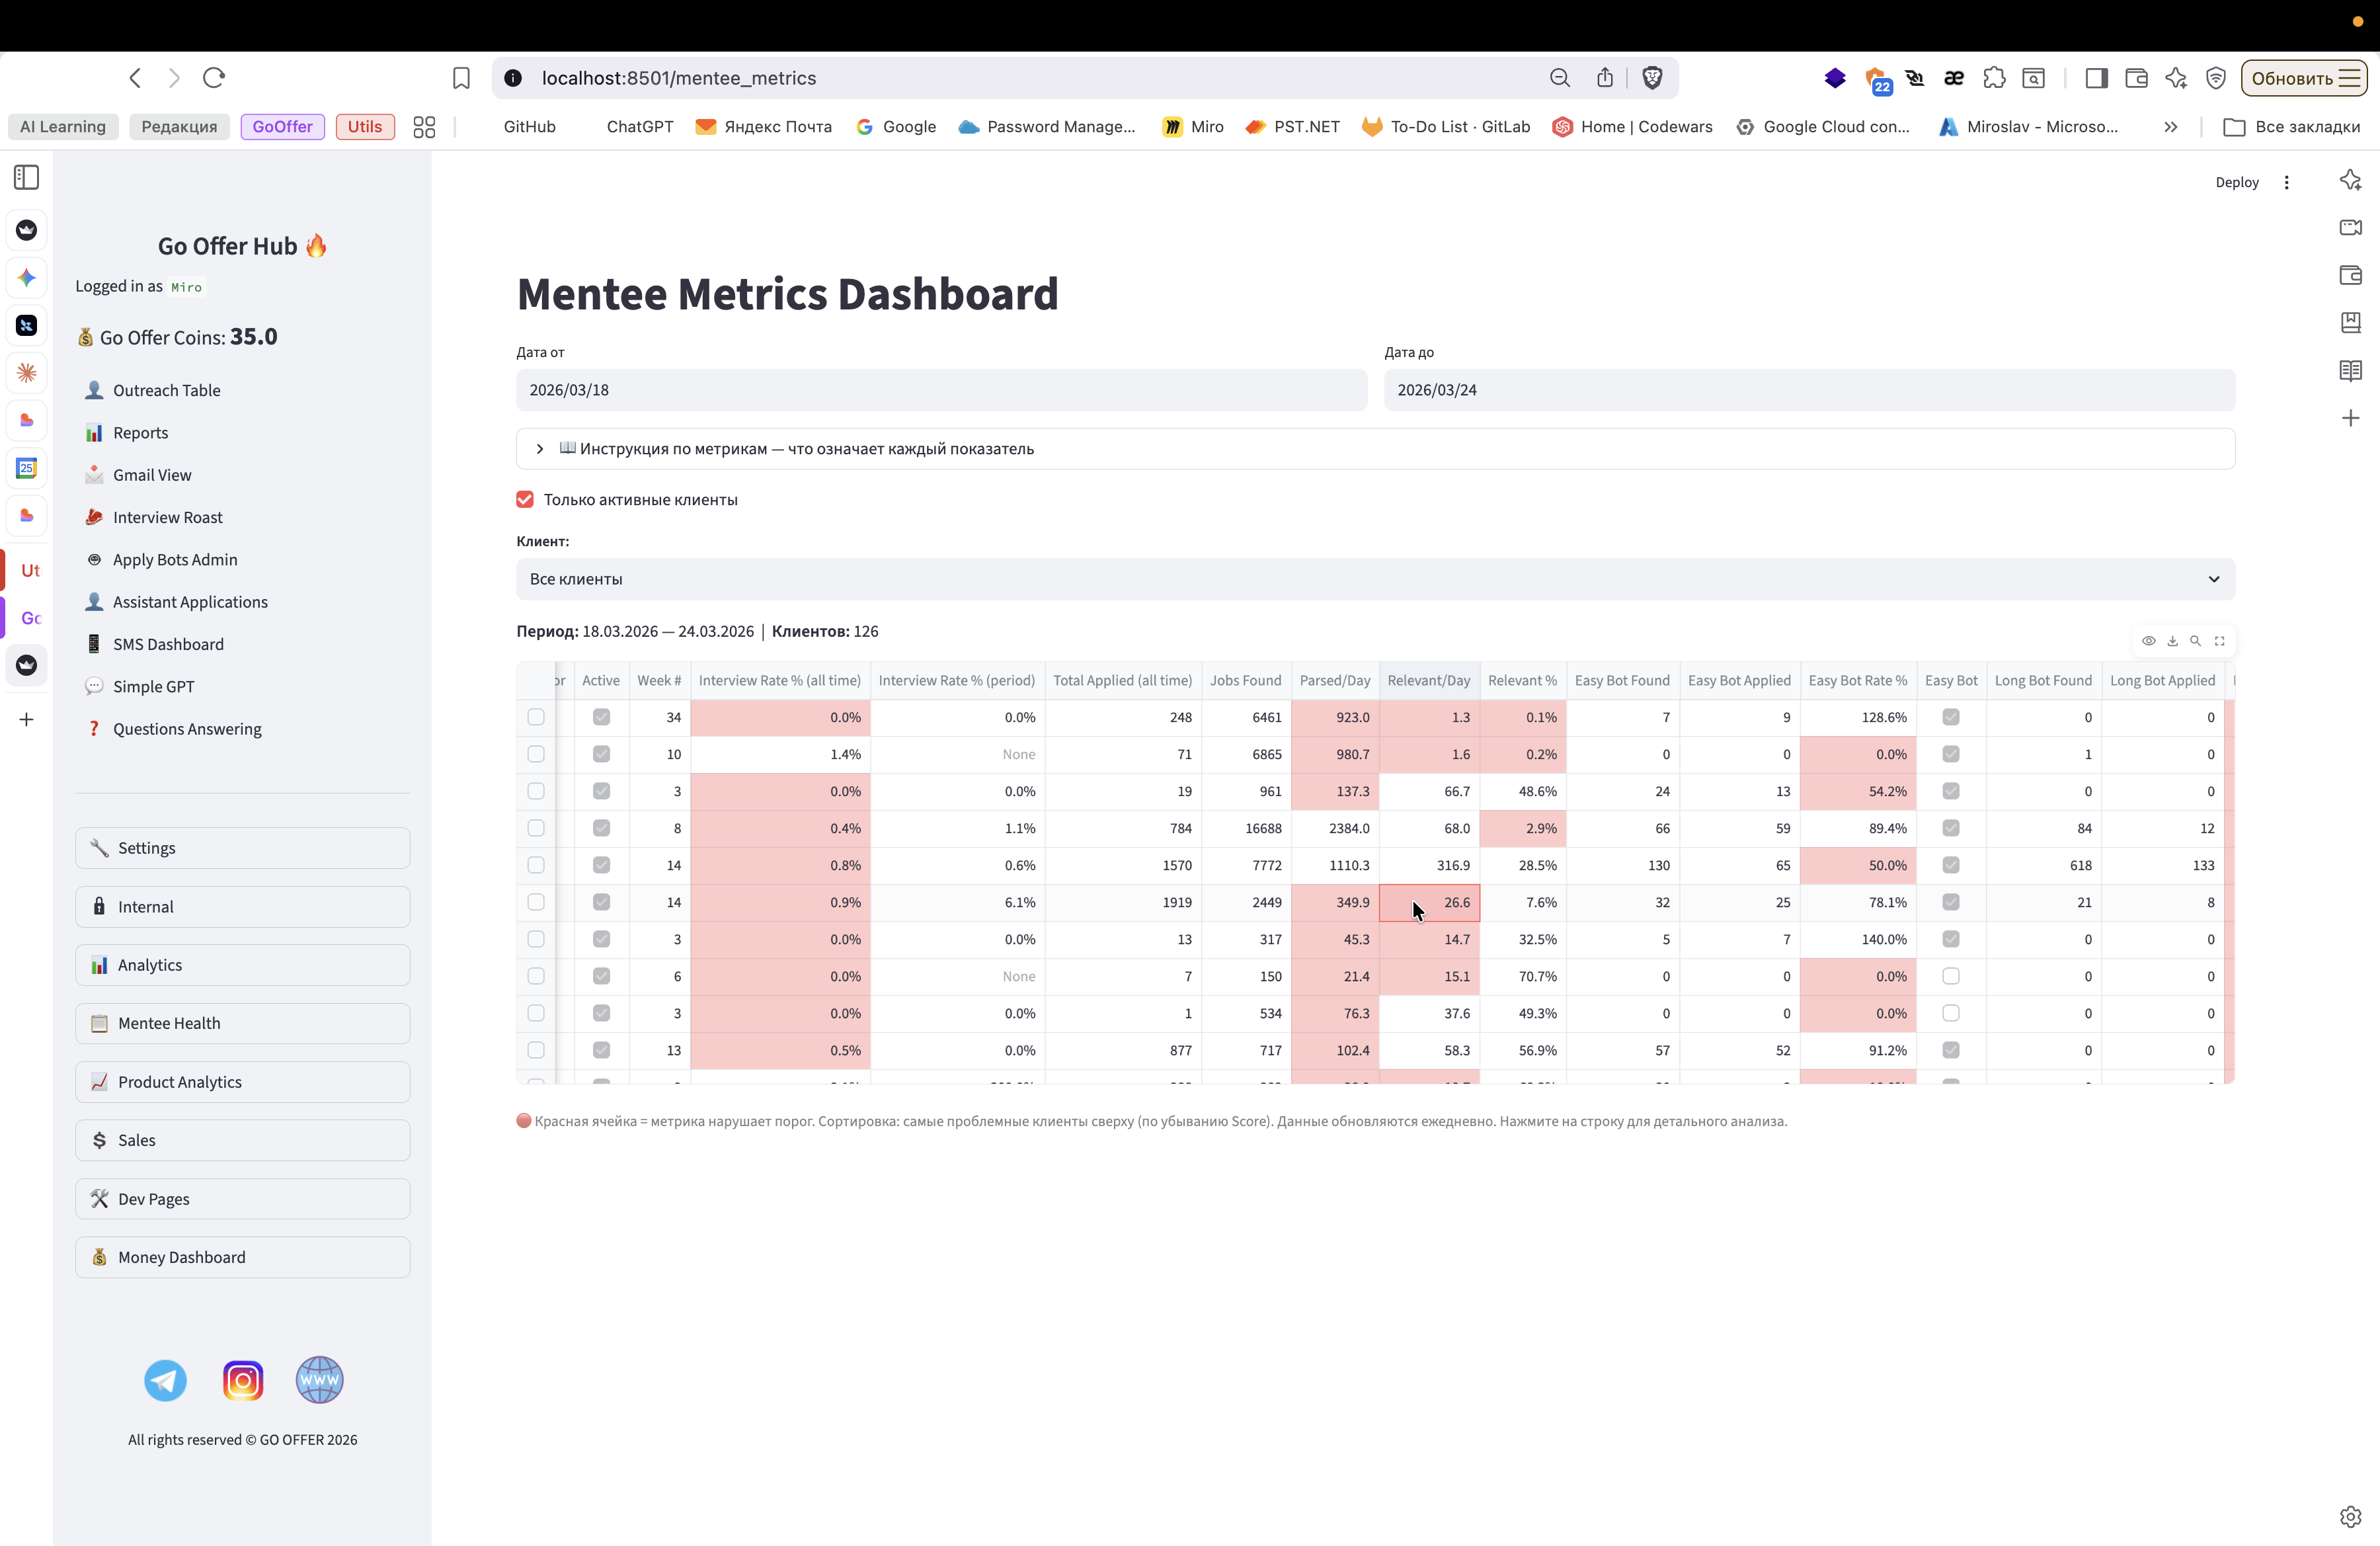This screenshot has width=2380, height=1546.
Task: Open Apply Bots Admin sidebar item
Action: (175, 560)
